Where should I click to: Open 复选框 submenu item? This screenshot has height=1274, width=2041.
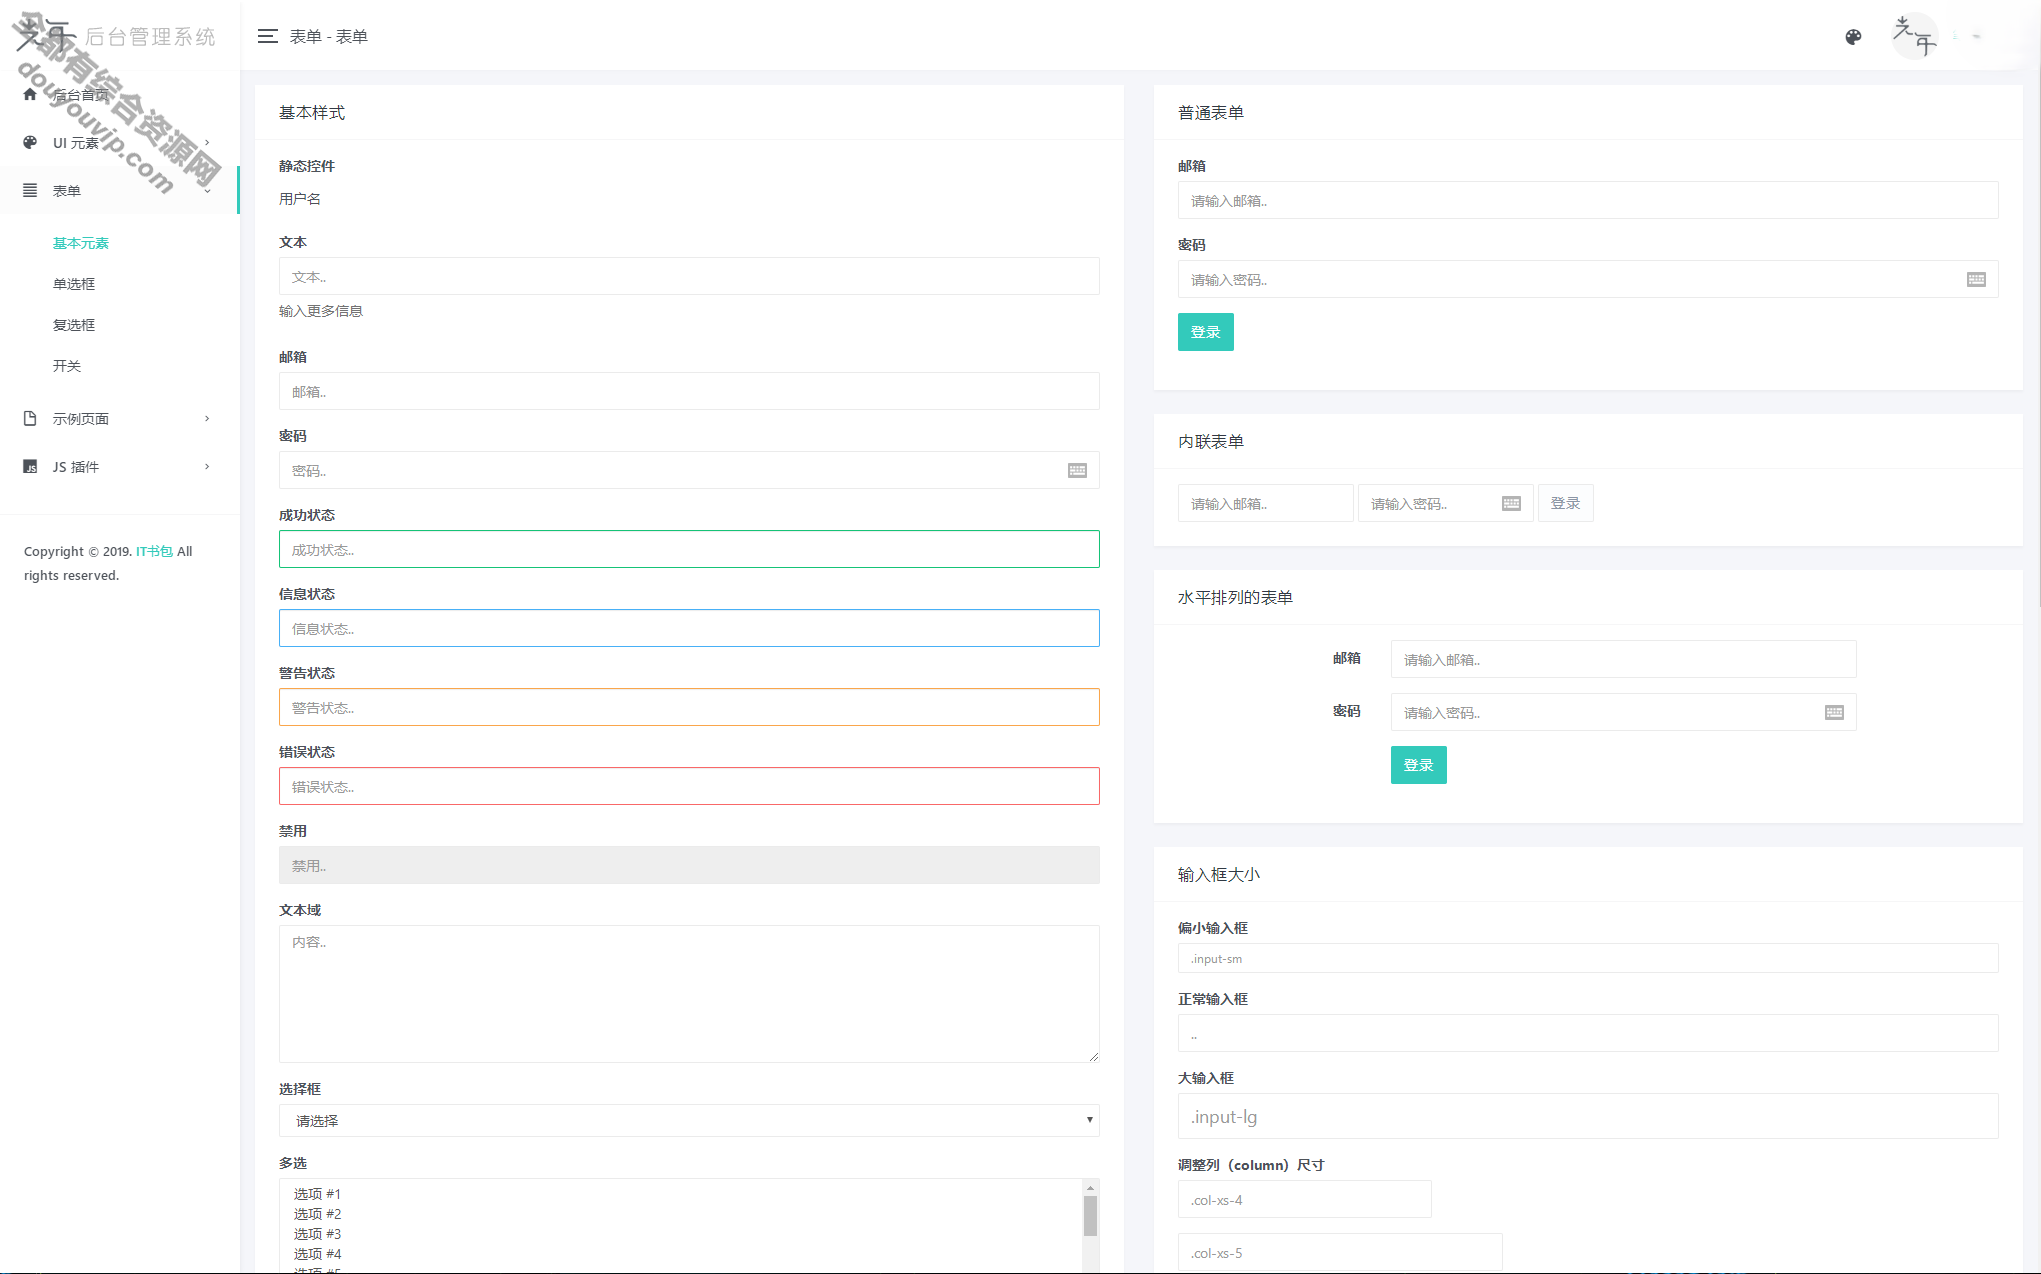point(74,325)
